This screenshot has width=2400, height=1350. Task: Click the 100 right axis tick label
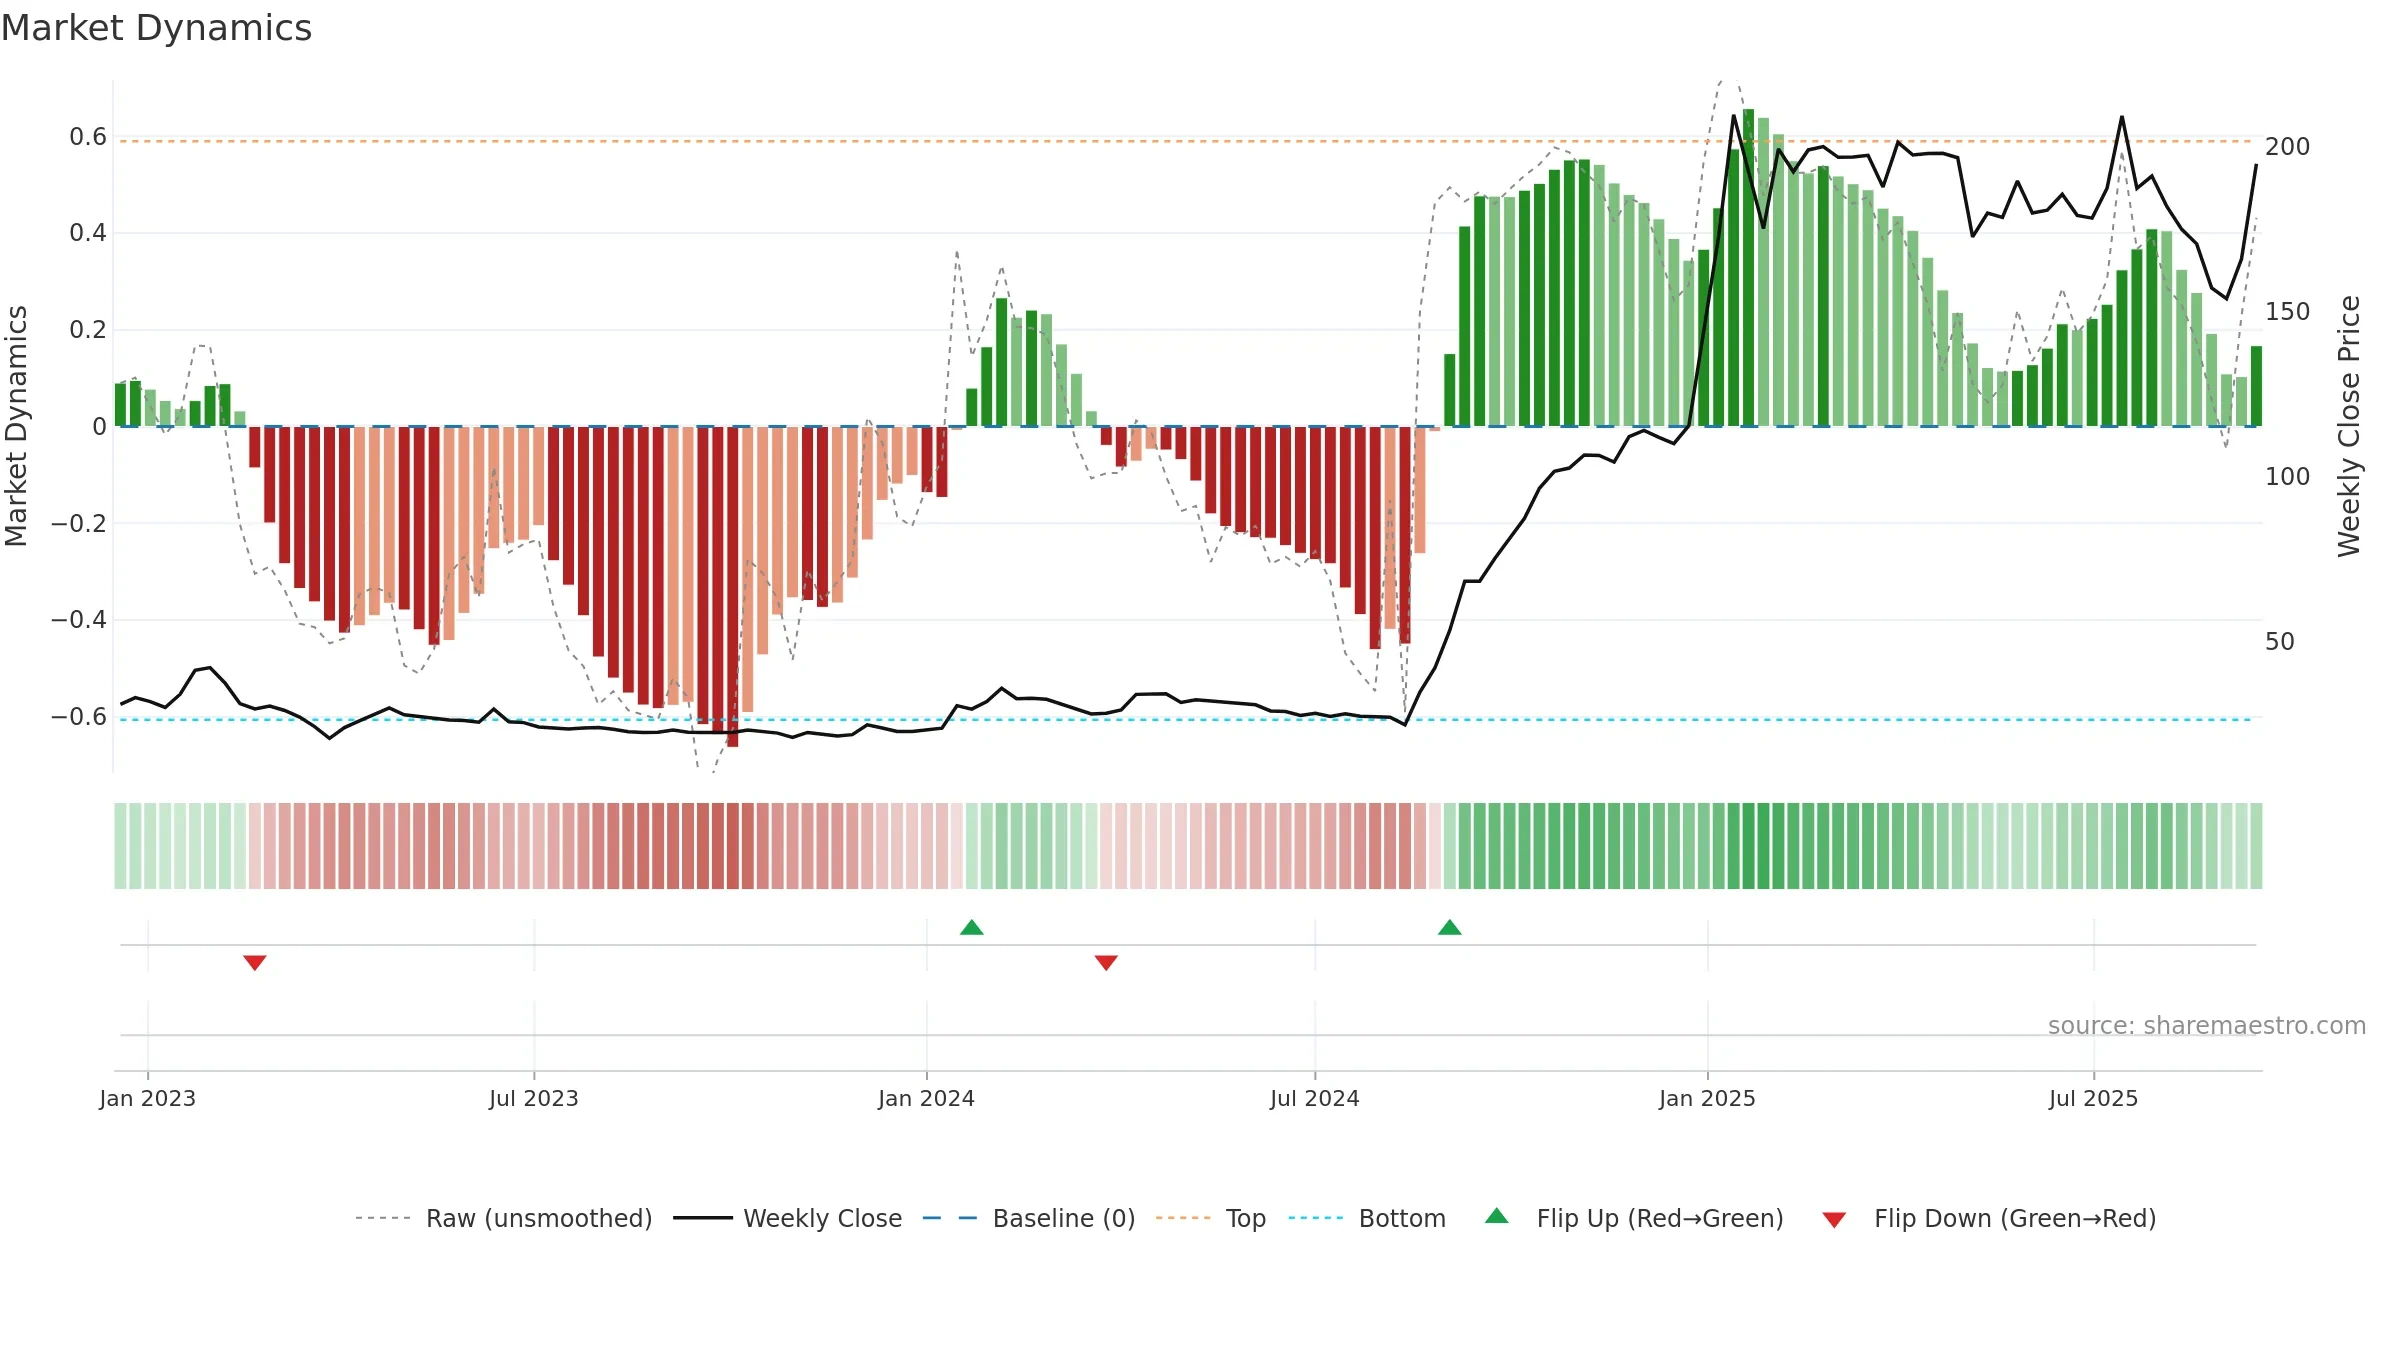point(2288,477)
